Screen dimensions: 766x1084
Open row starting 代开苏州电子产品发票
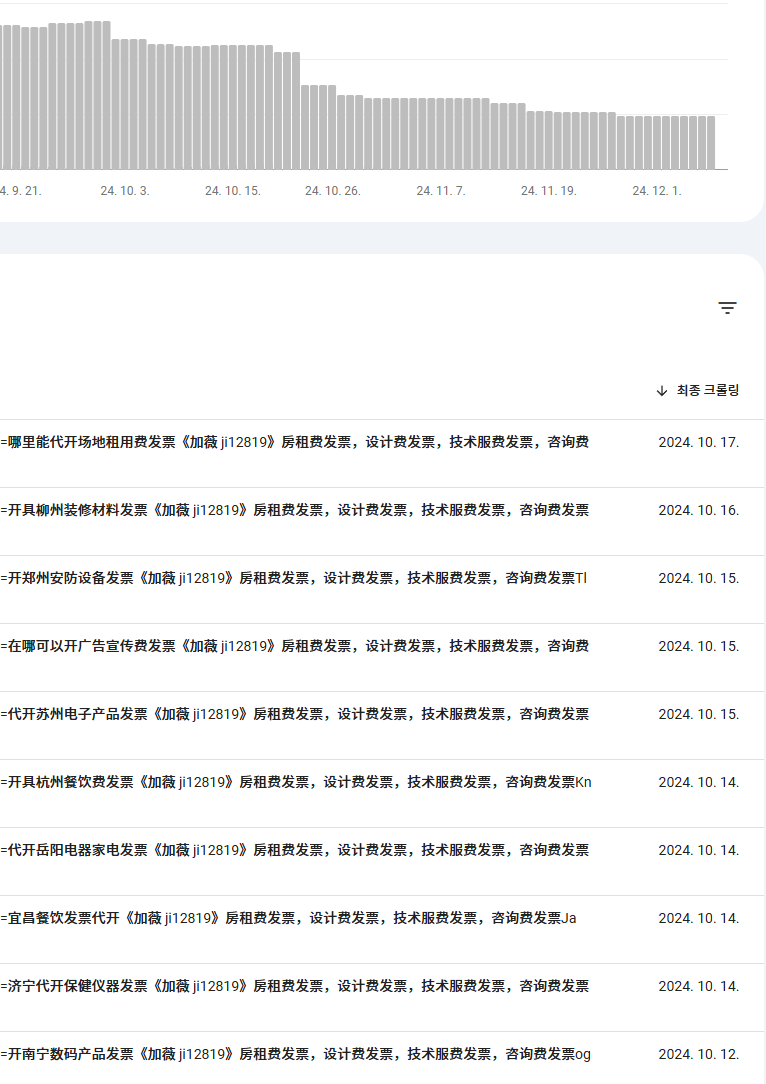[x=382, y=725]
